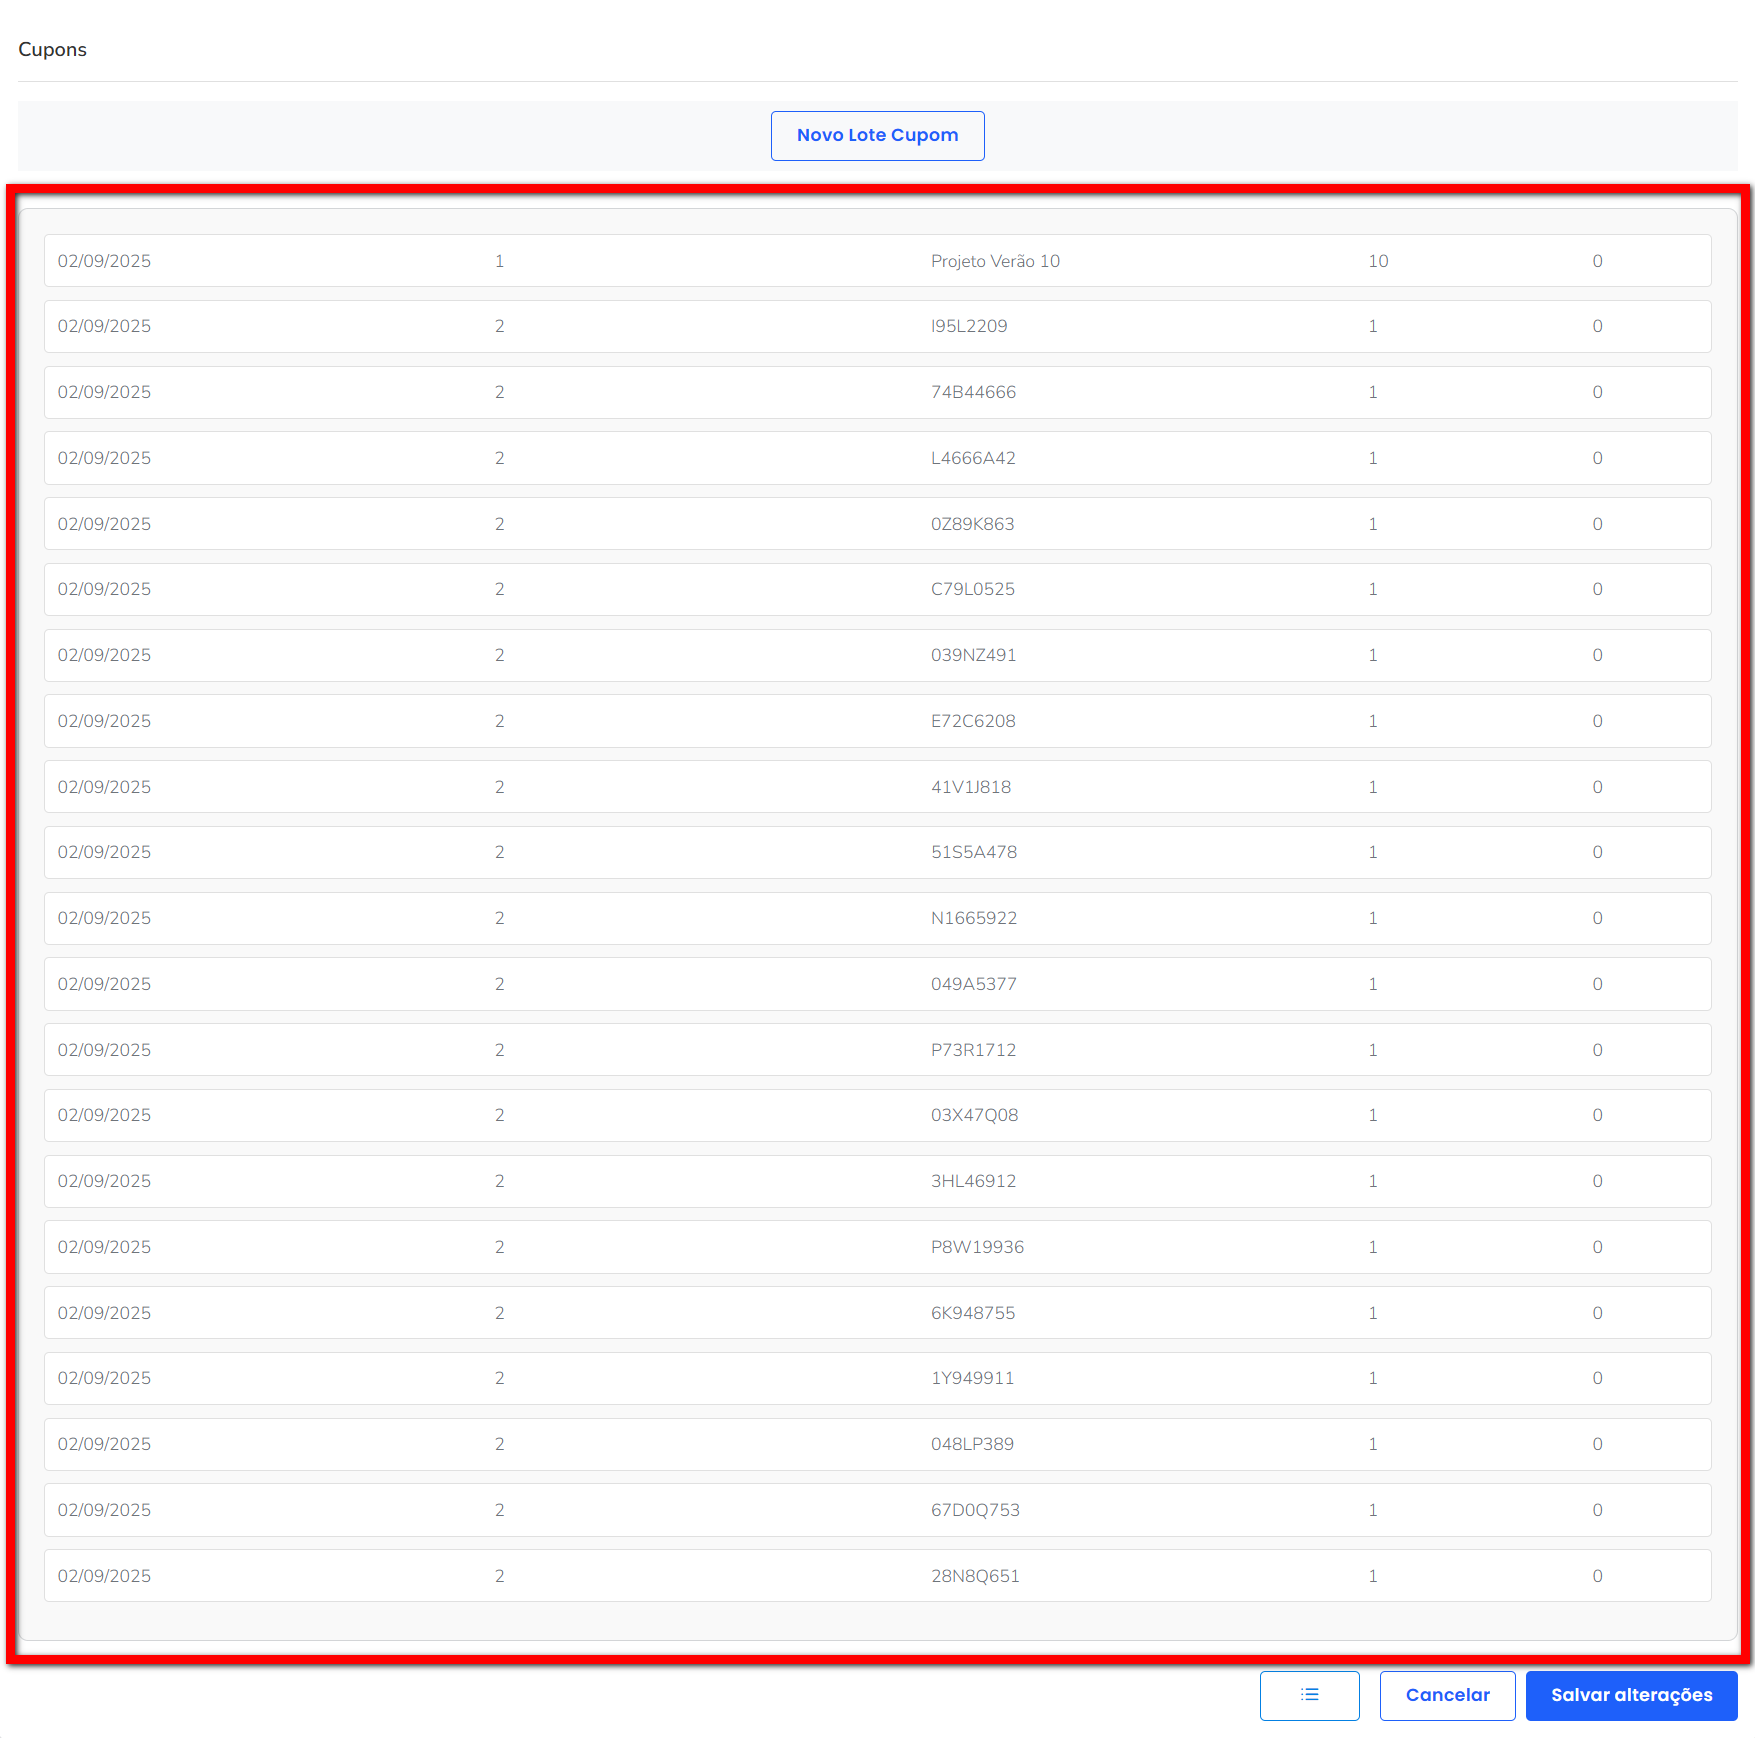Choose coupon code 3HL46912

pos(973,1181)
